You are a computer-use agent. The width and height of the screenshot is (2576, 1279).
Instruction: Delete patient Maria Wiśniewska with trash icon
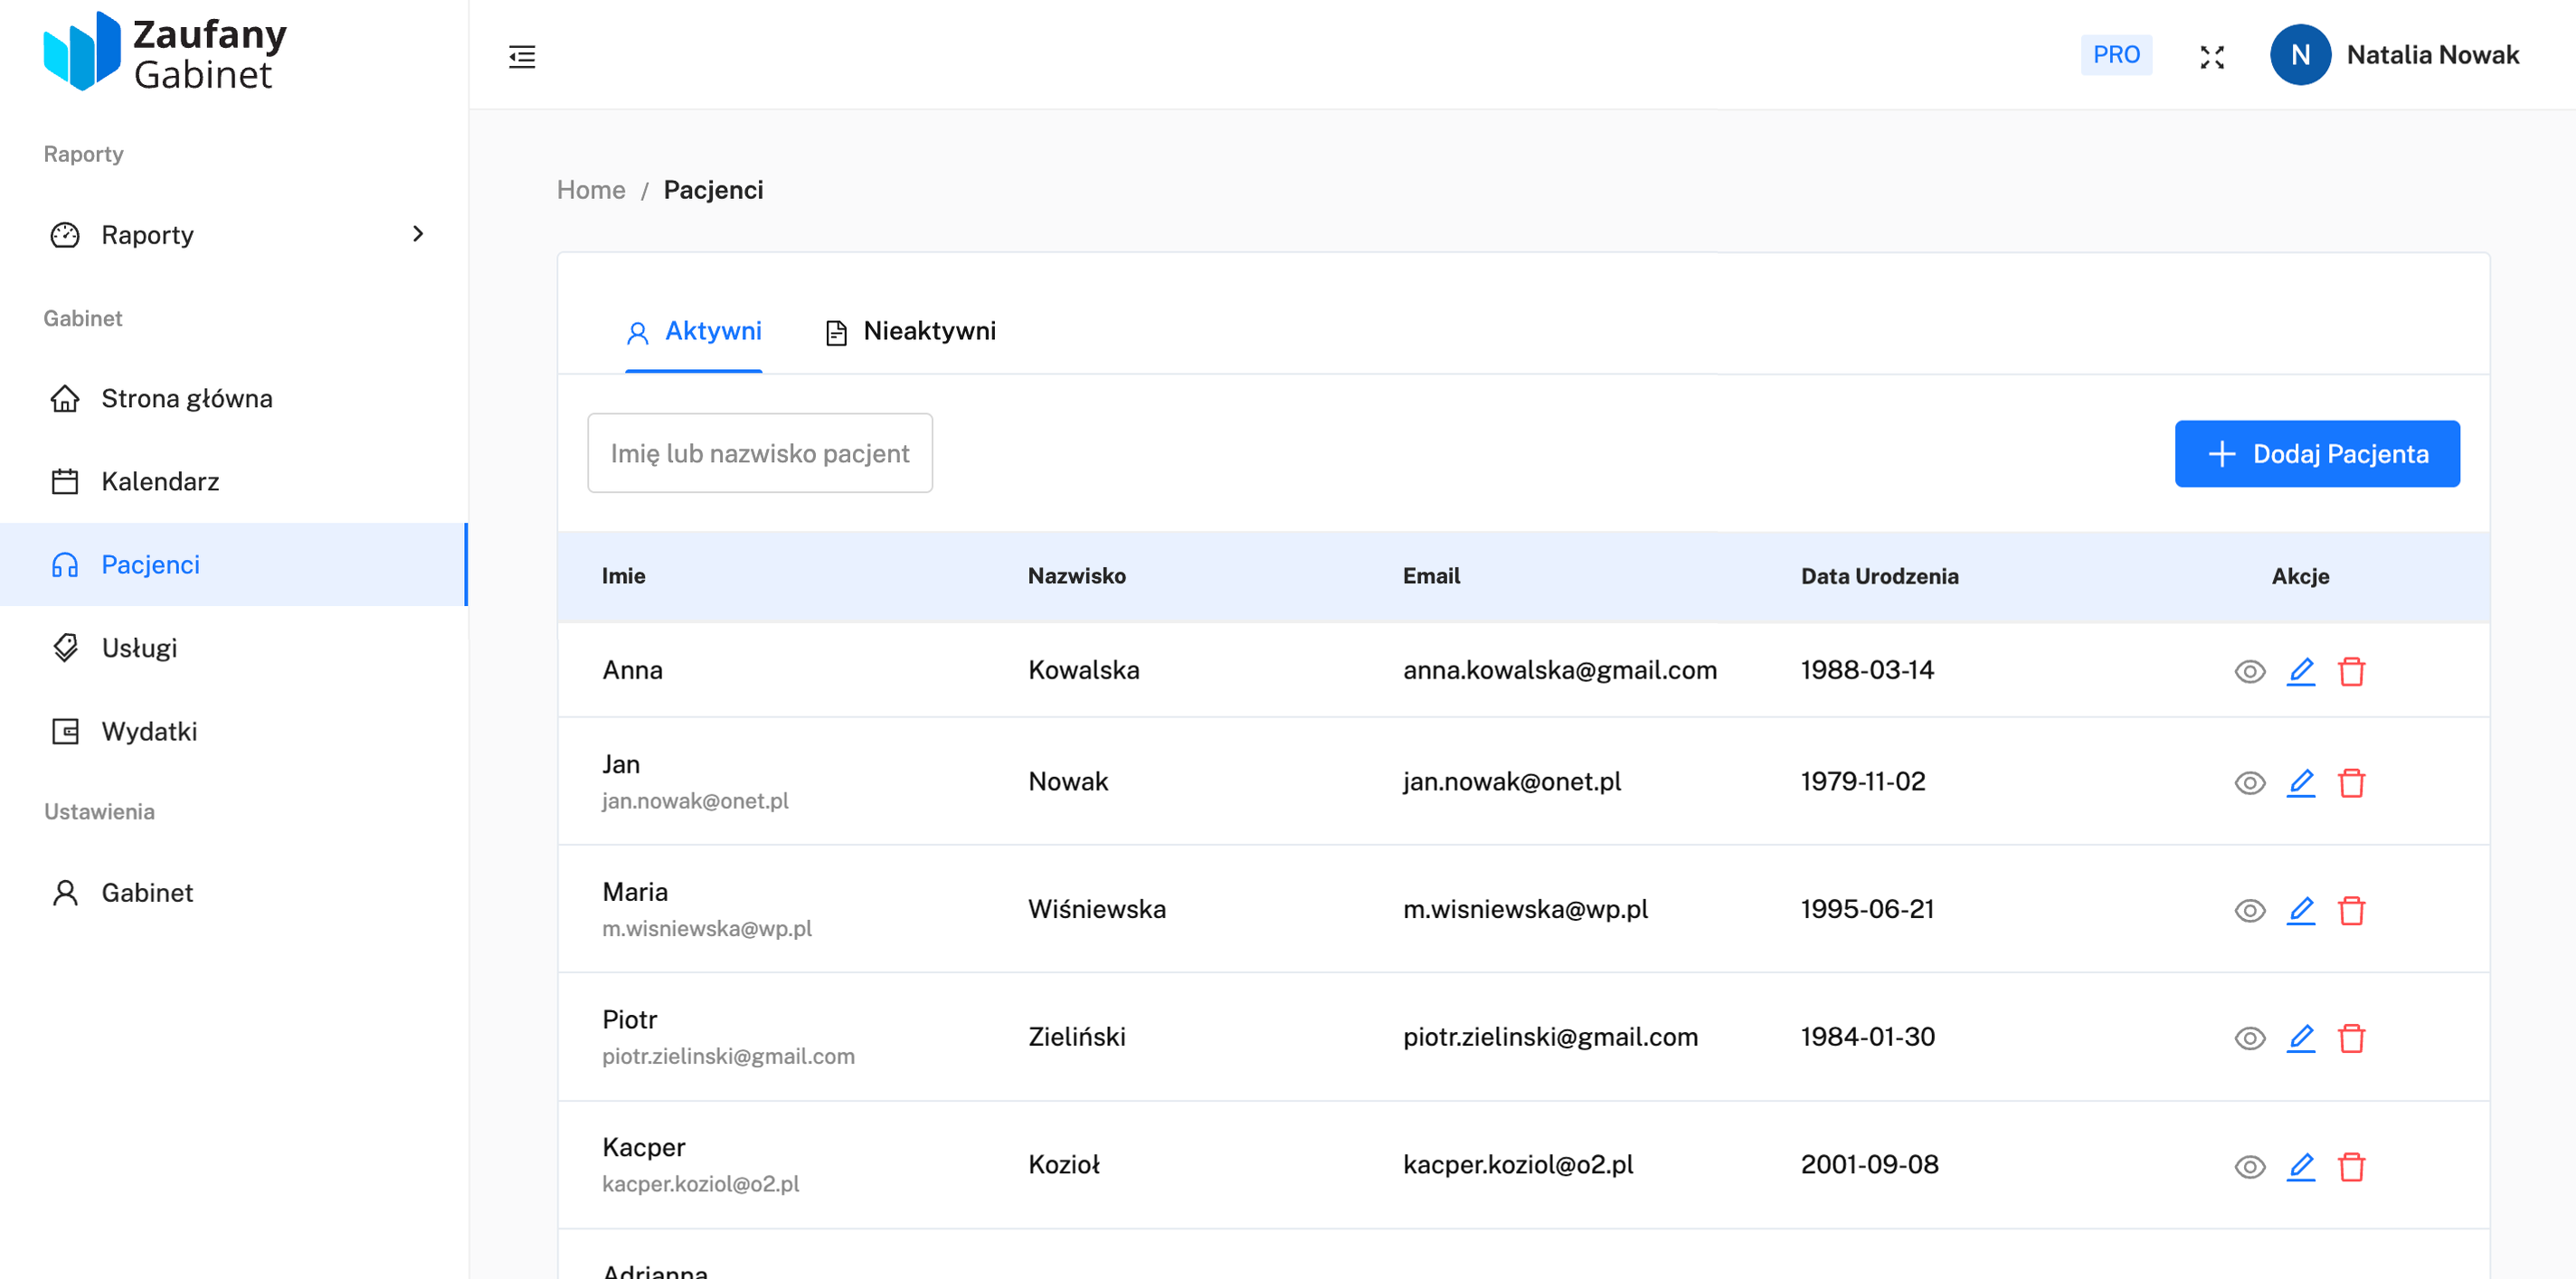[2352, 911]
